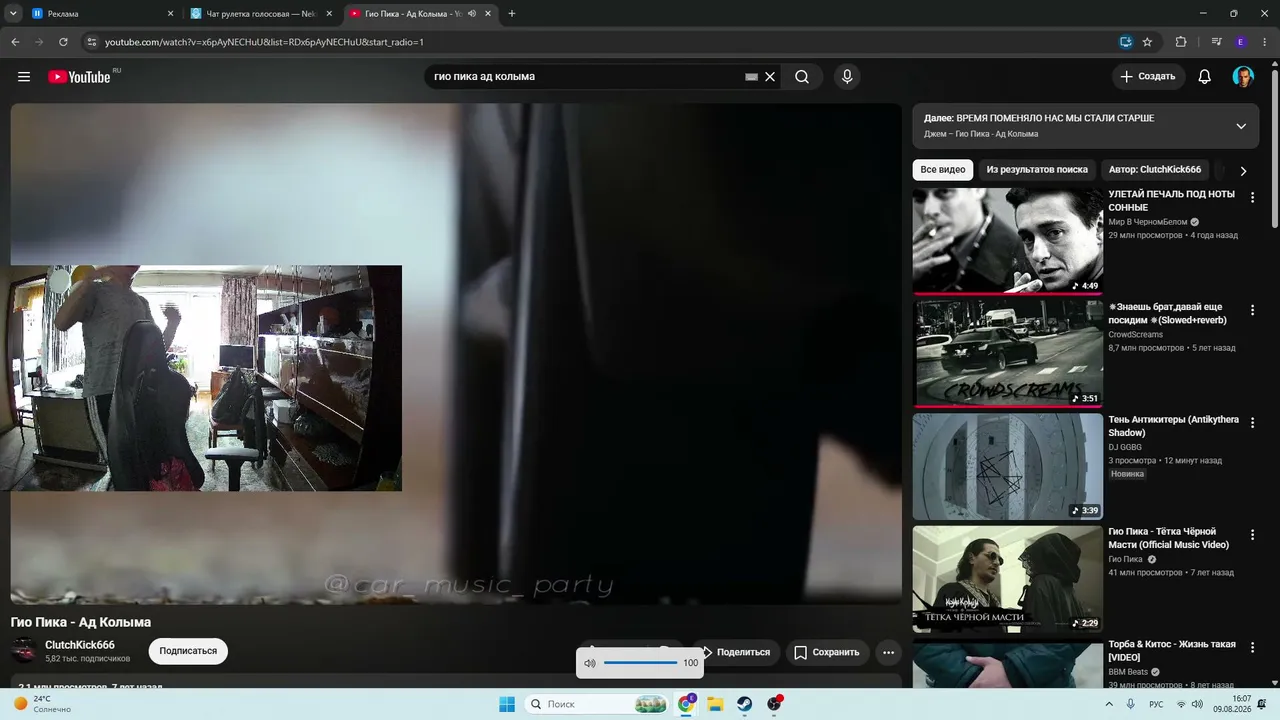The height and width of the screenshot is (720, 1280).
Task: Open a new browser tab
Action: (x=512, y=14)
